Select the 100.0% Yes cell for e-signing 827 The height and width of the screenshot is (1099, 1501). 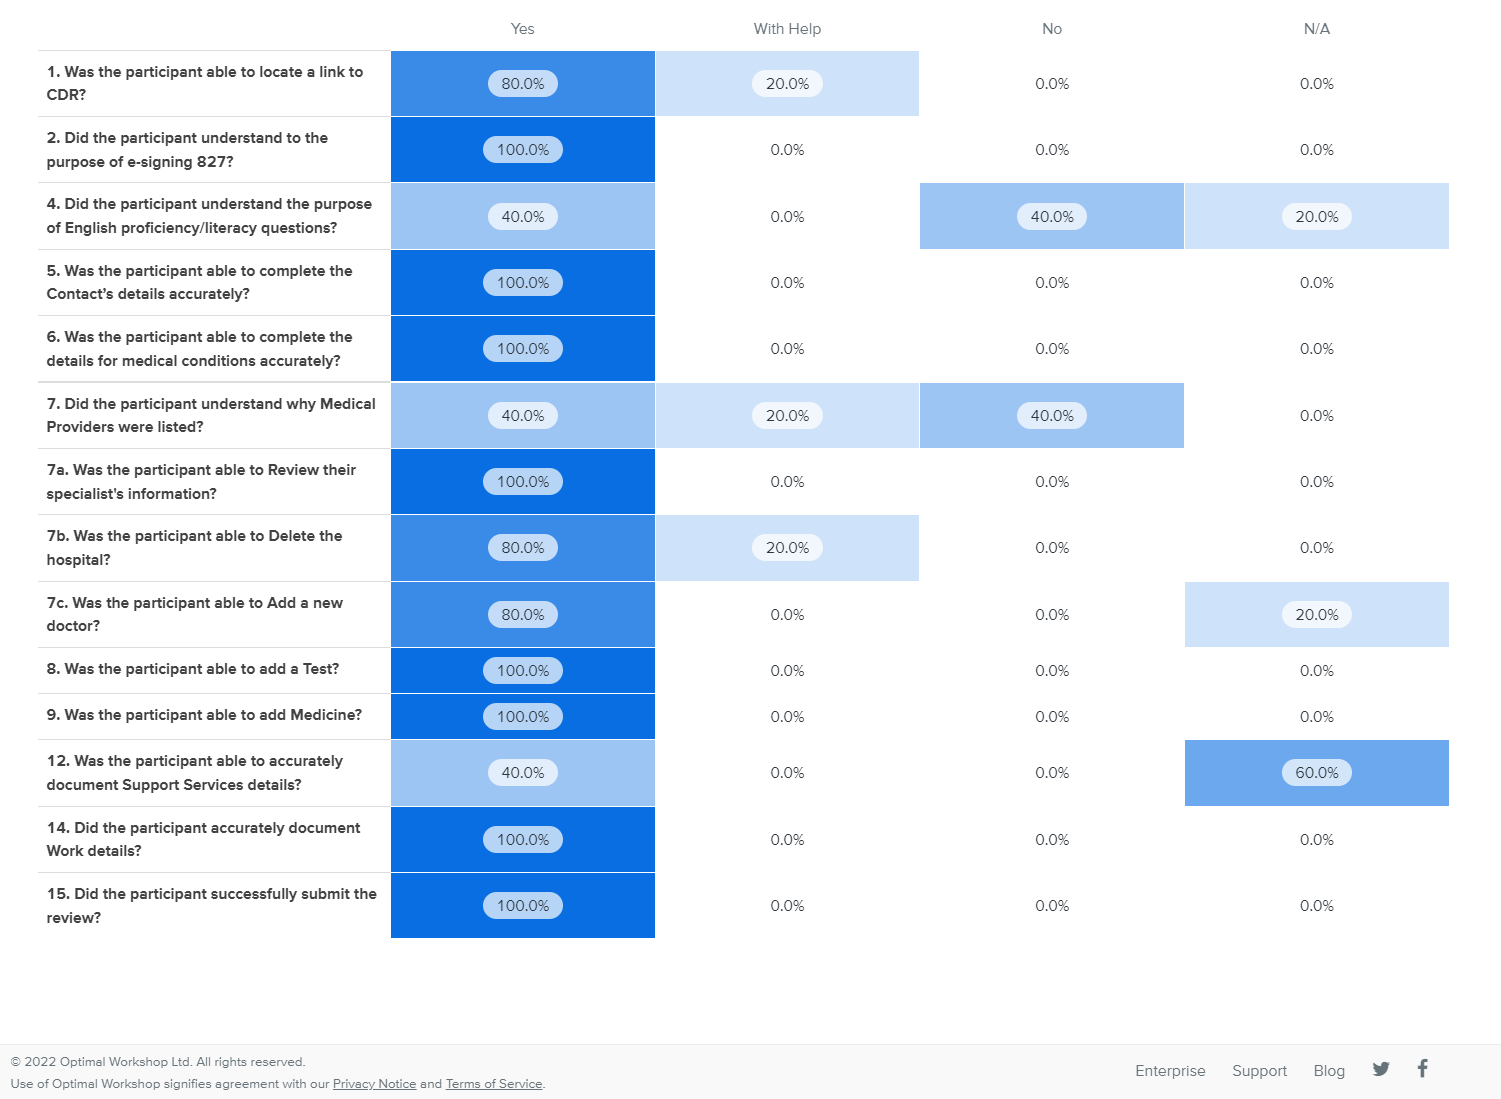tap(523, 150)
